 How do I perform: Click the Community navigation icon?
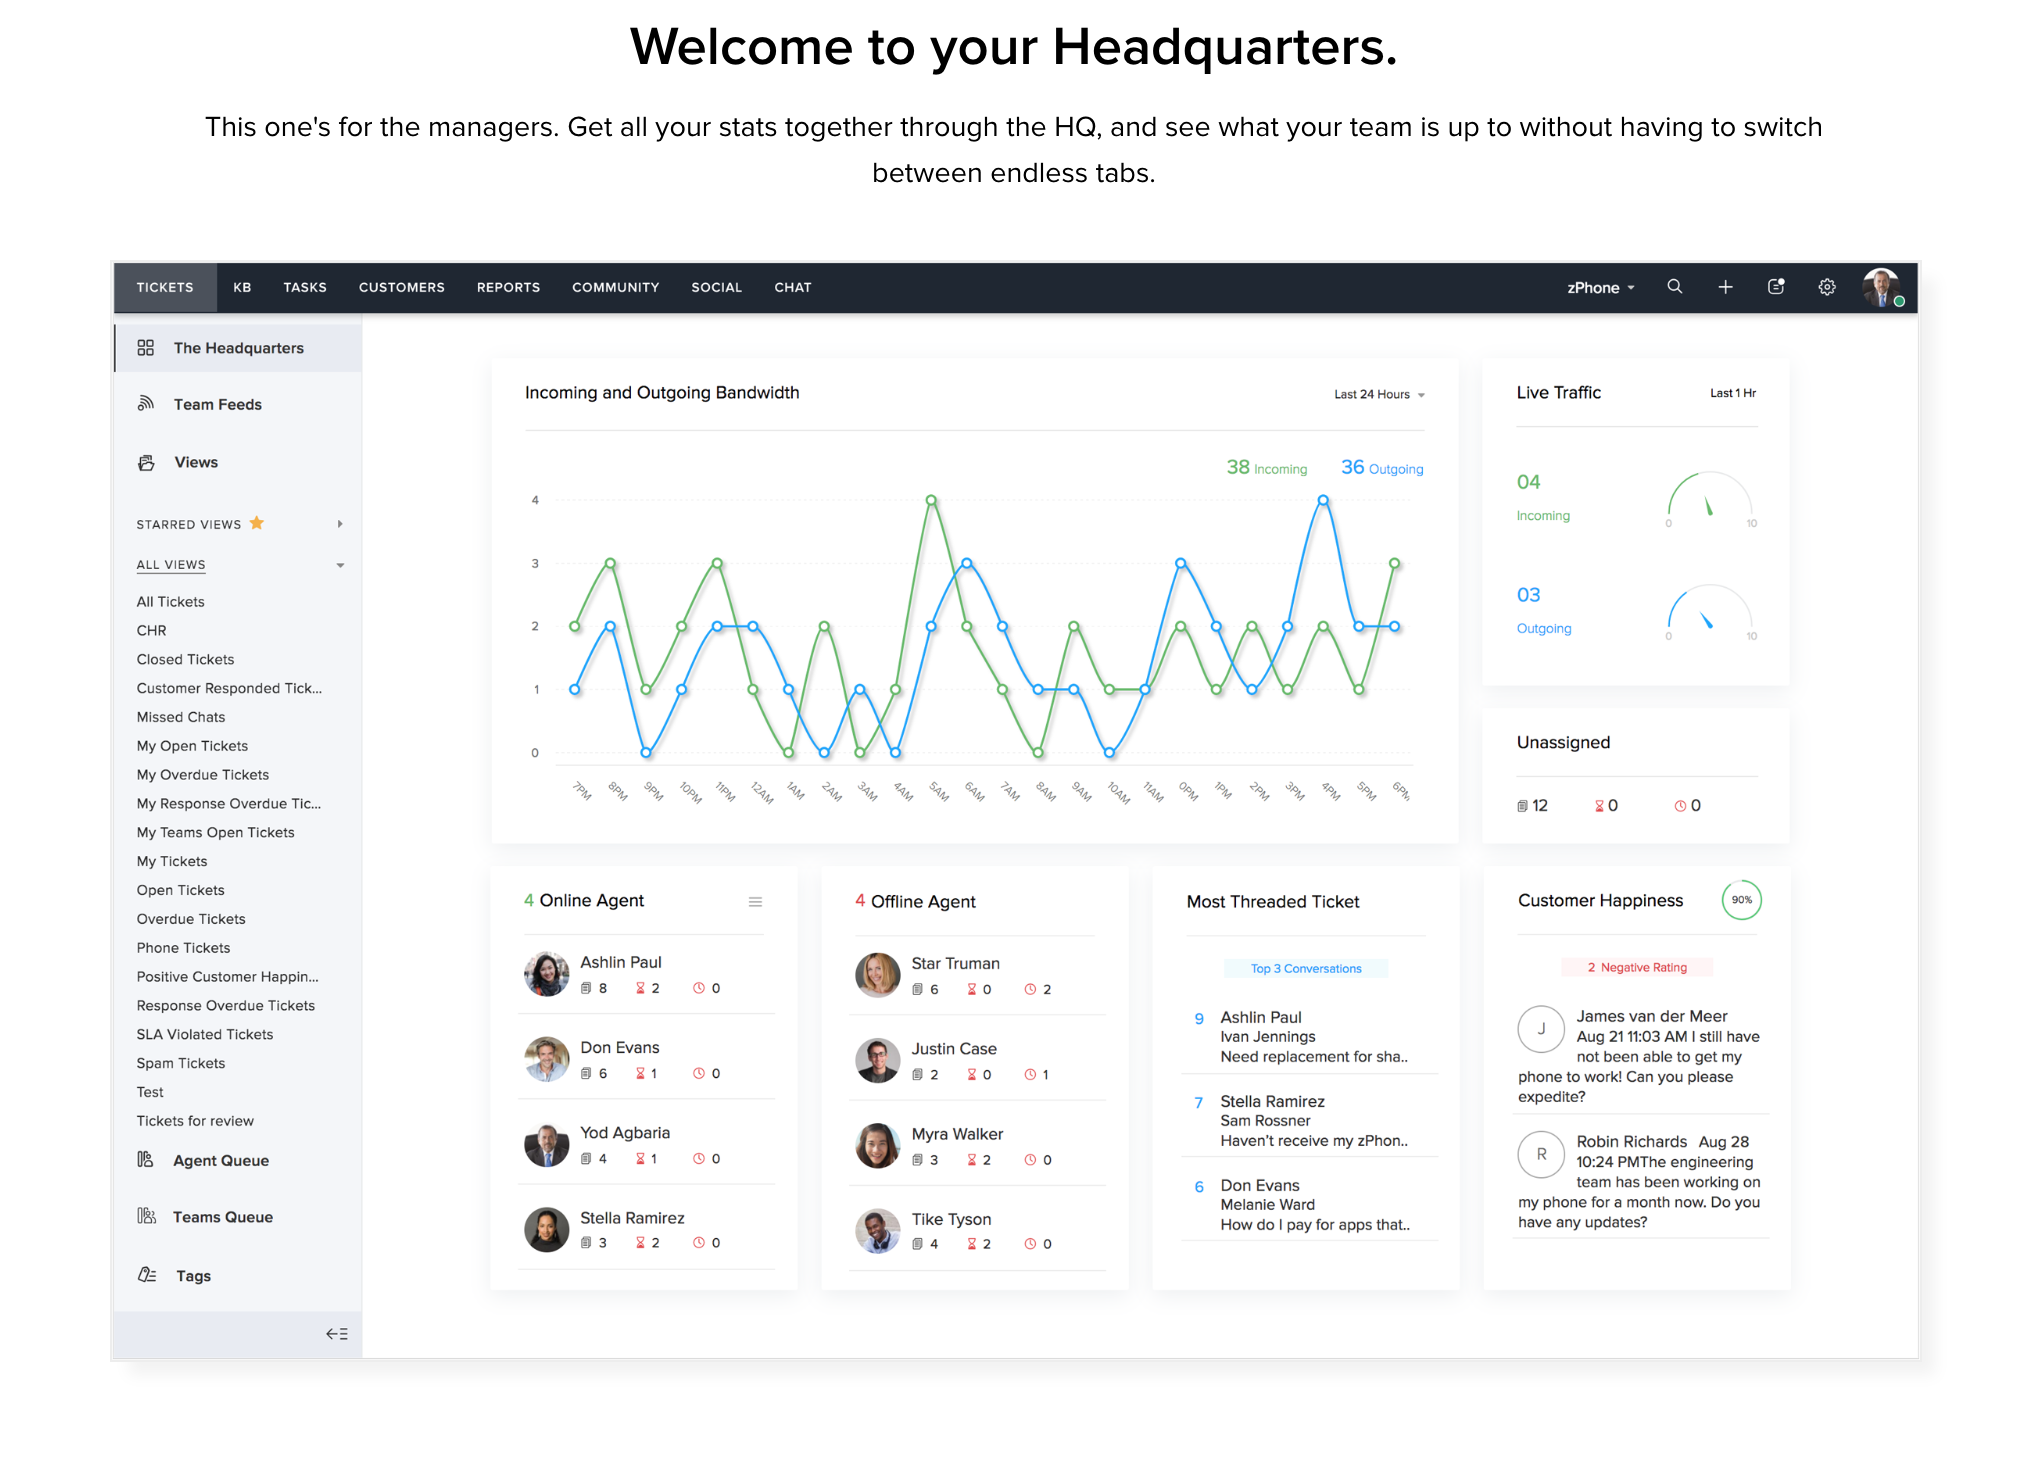tap(616, 288)
